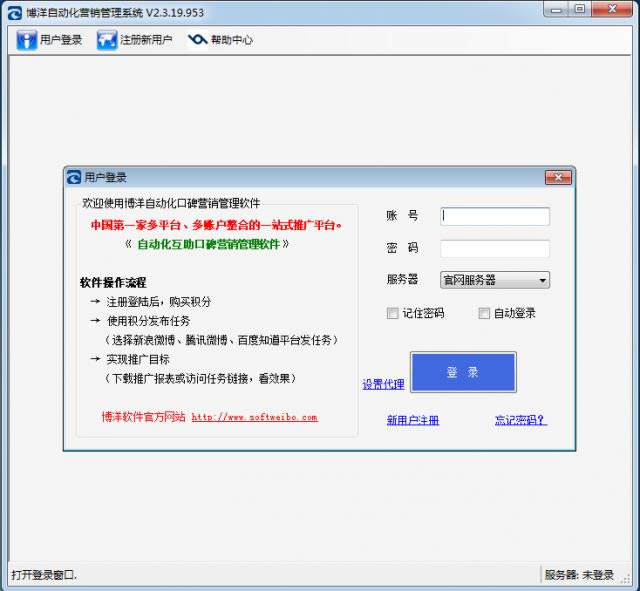The image size is (640, 591).
Task: Click the 服务器: 未登录 status bar panel
Action: (x=579, y=575)
